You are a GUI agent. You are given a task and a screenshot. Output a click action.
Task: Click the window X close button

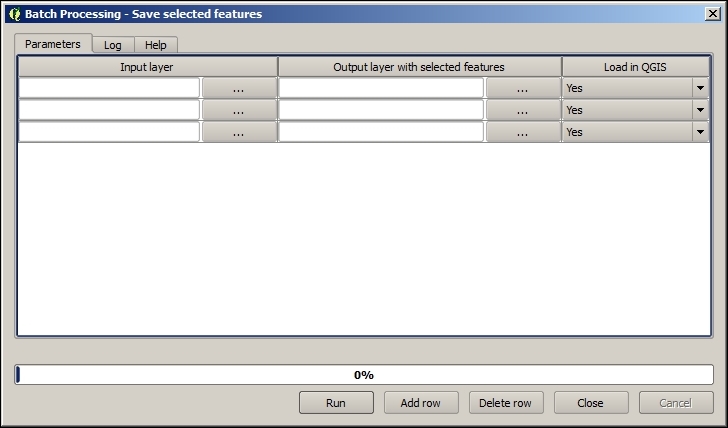[x=713, y=14]
